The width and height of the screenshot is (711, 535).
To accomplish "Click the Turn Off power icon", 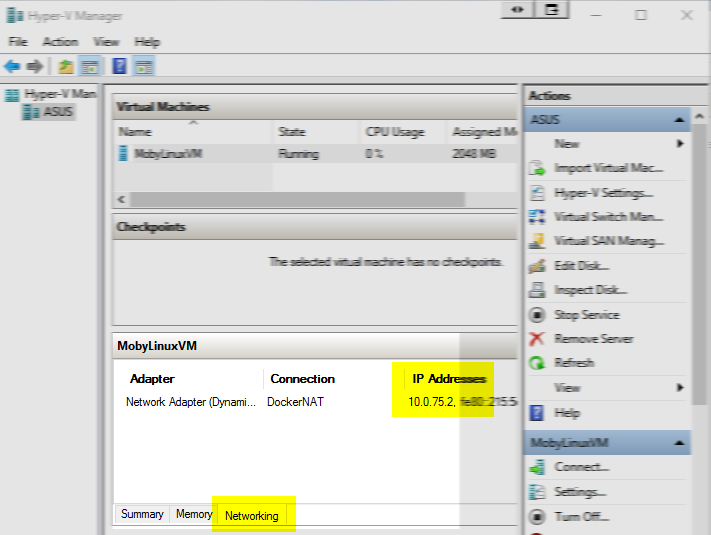I will click(536, 516).
